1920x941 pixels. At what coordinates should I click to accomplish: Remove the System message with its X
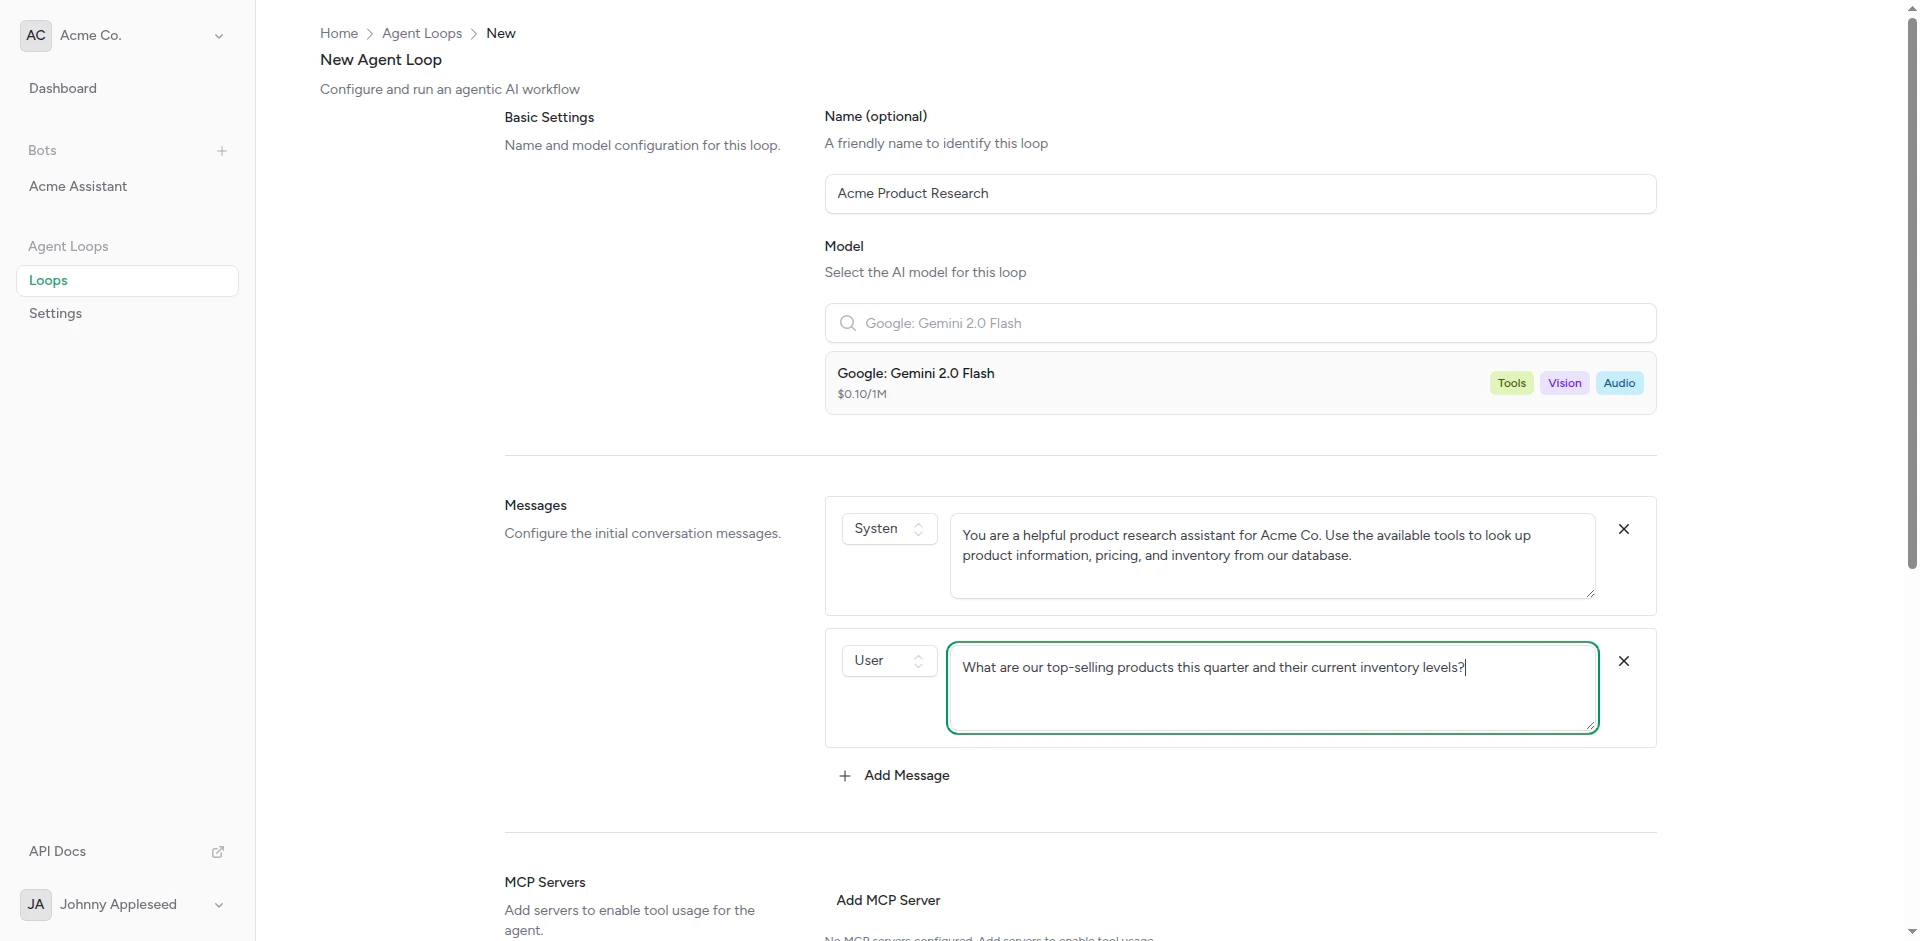pos(1624,529)
